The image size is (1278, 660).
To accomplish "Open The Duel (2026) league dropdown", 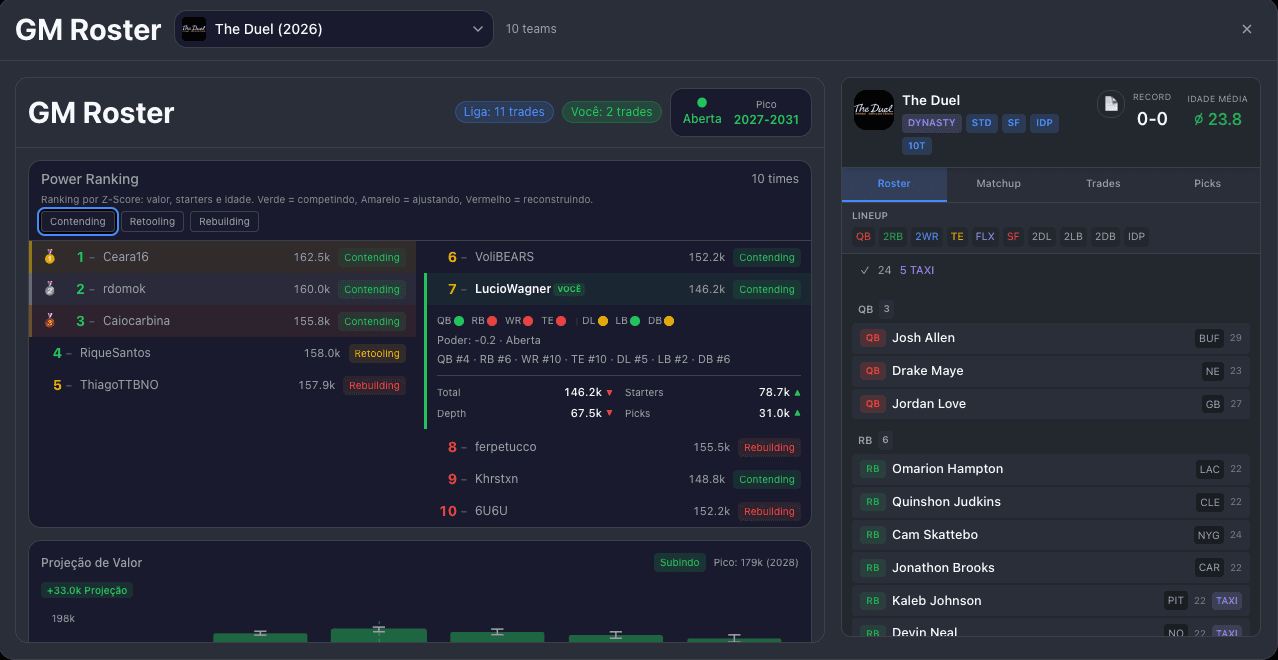I will (x=334, y=29).
